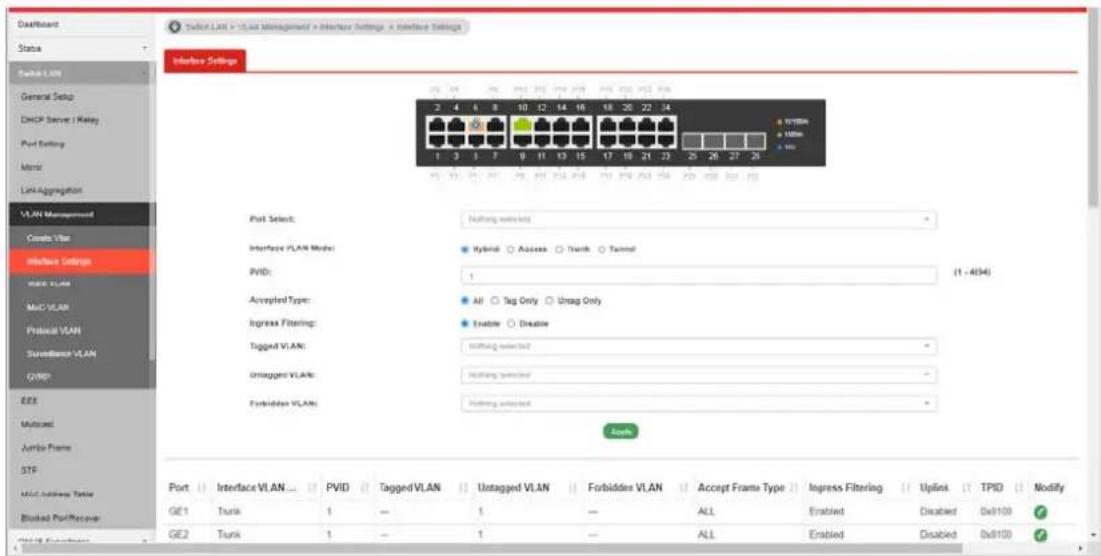Select Trunk interface VLAN mode
Image resolution: width=1101 pixels, height=556 pixels.
[560, 249]
